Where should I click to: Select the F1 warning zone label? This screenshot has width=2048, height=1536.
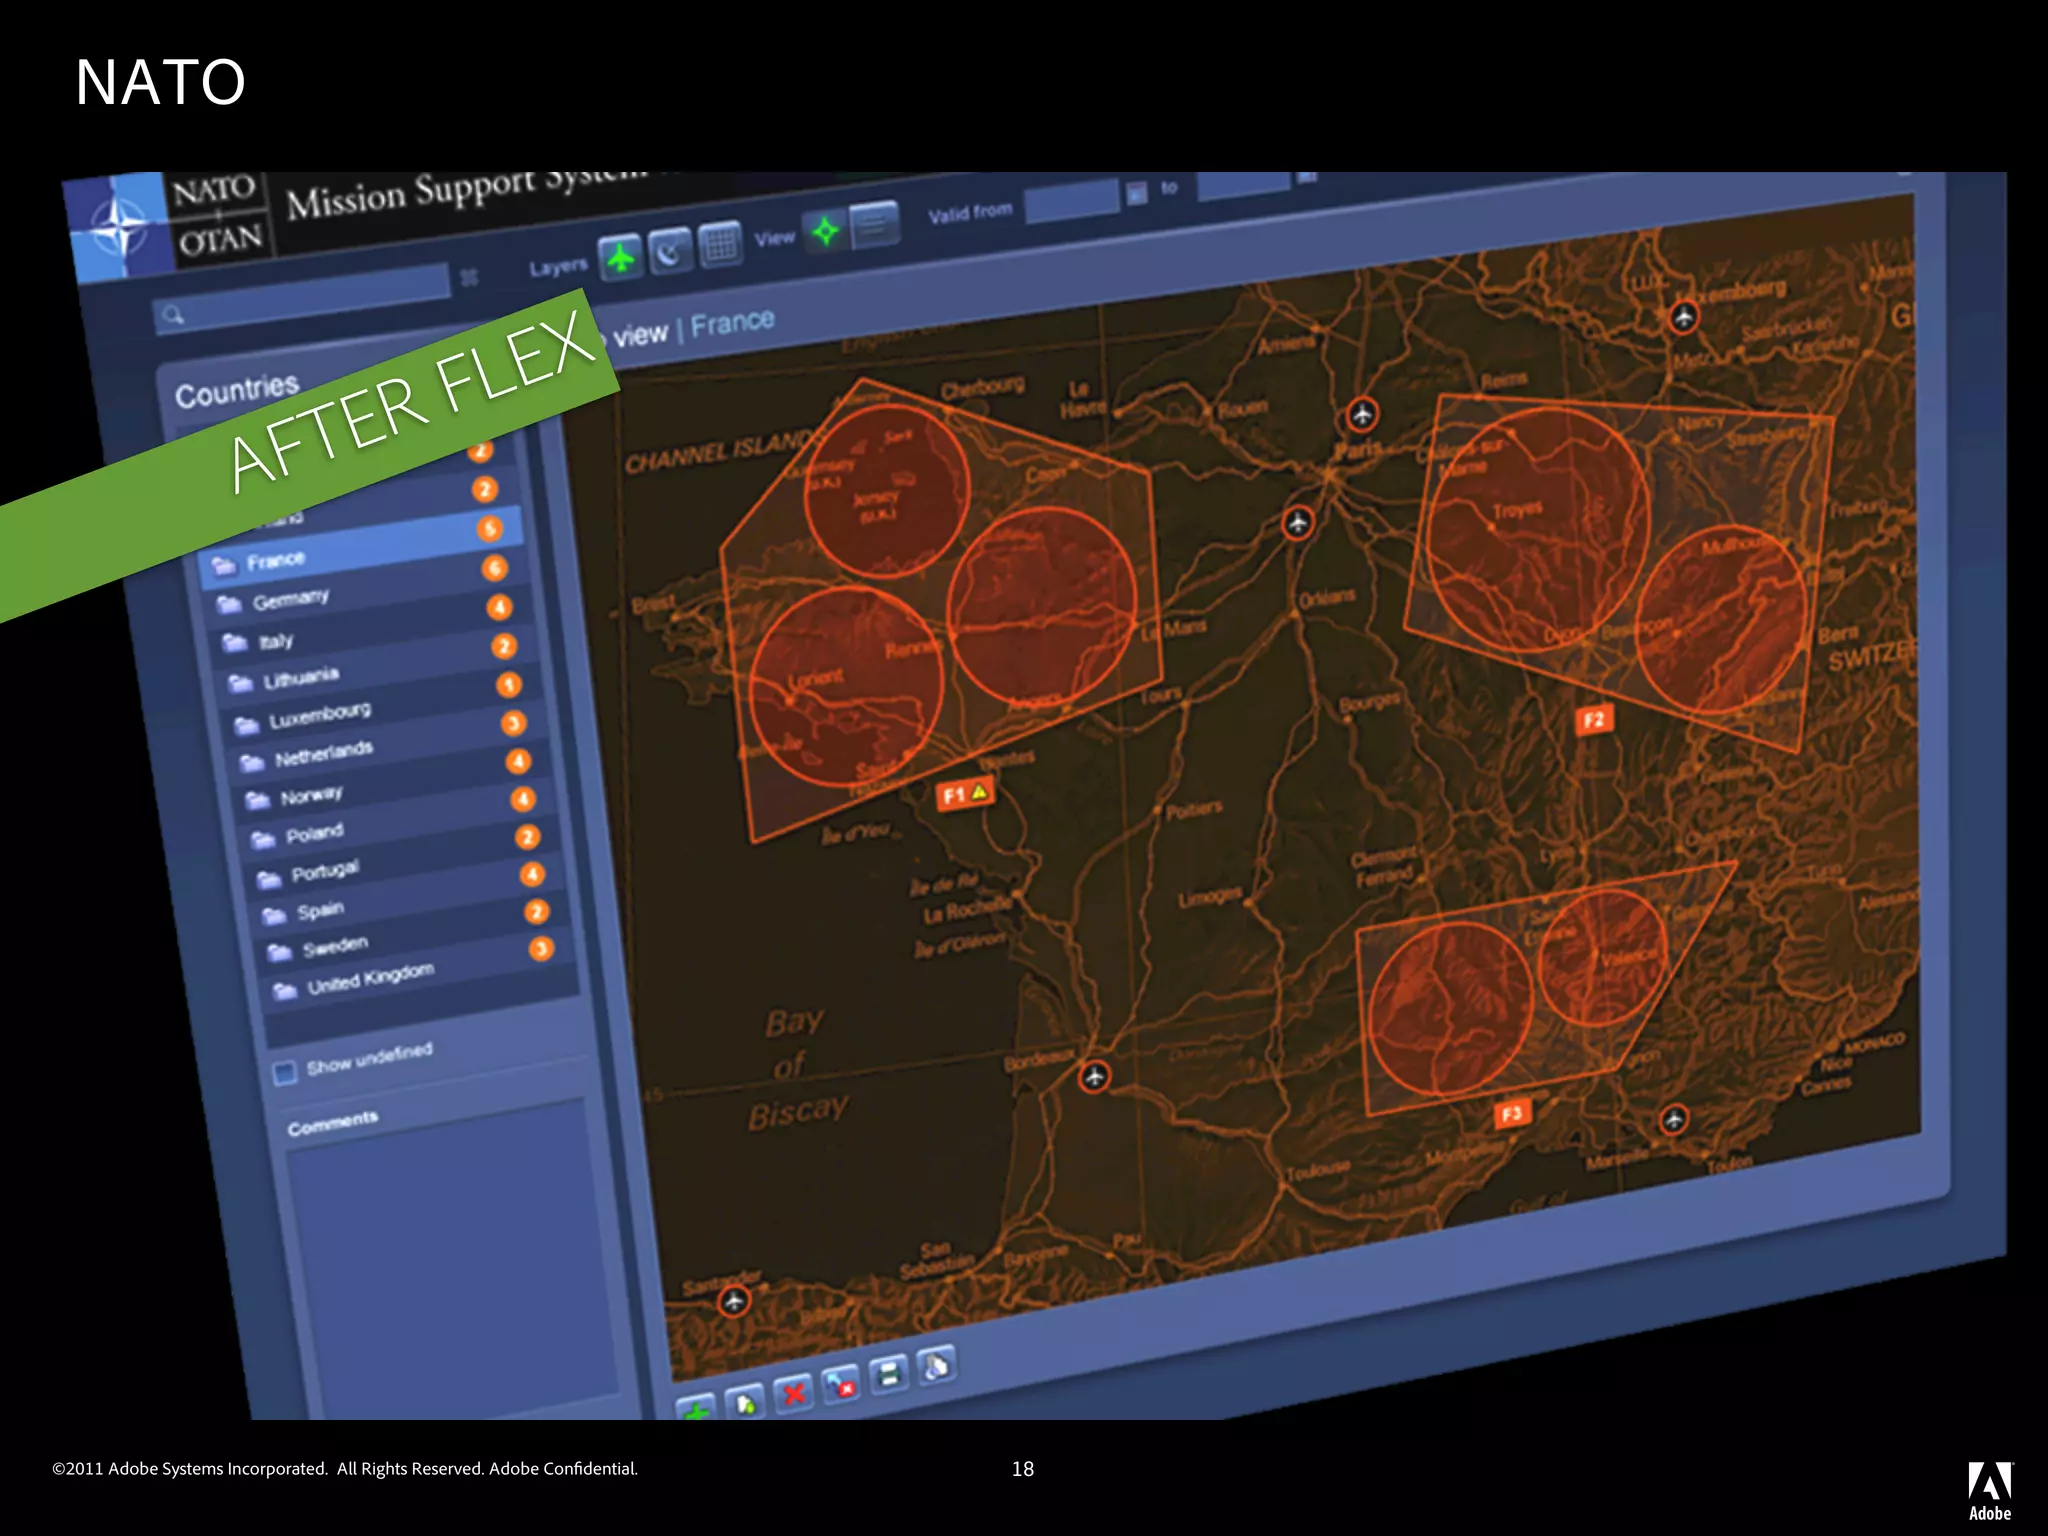pos(964,795)
